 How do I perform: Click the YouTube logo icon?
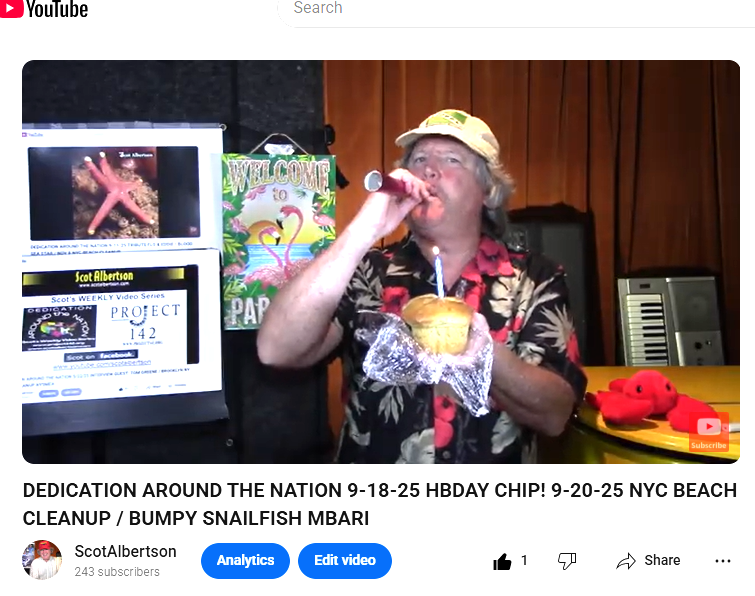coord(11,8)
